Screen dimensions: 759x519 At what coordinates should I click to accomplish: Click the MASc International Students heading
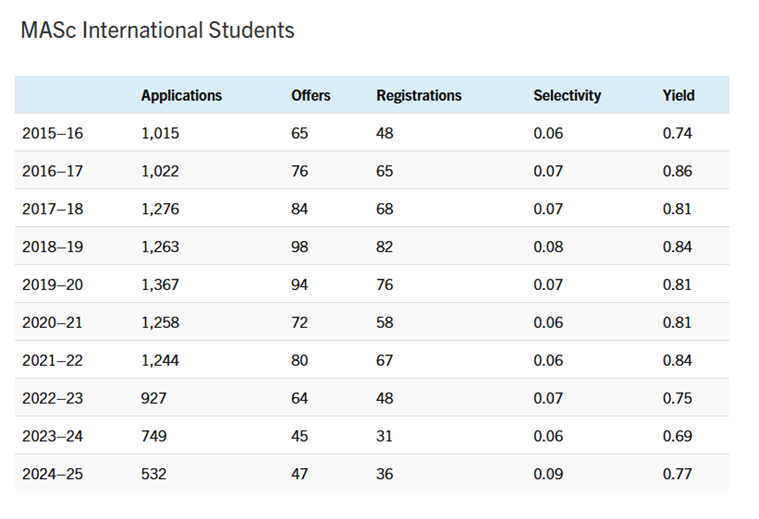tap(157, 31)
